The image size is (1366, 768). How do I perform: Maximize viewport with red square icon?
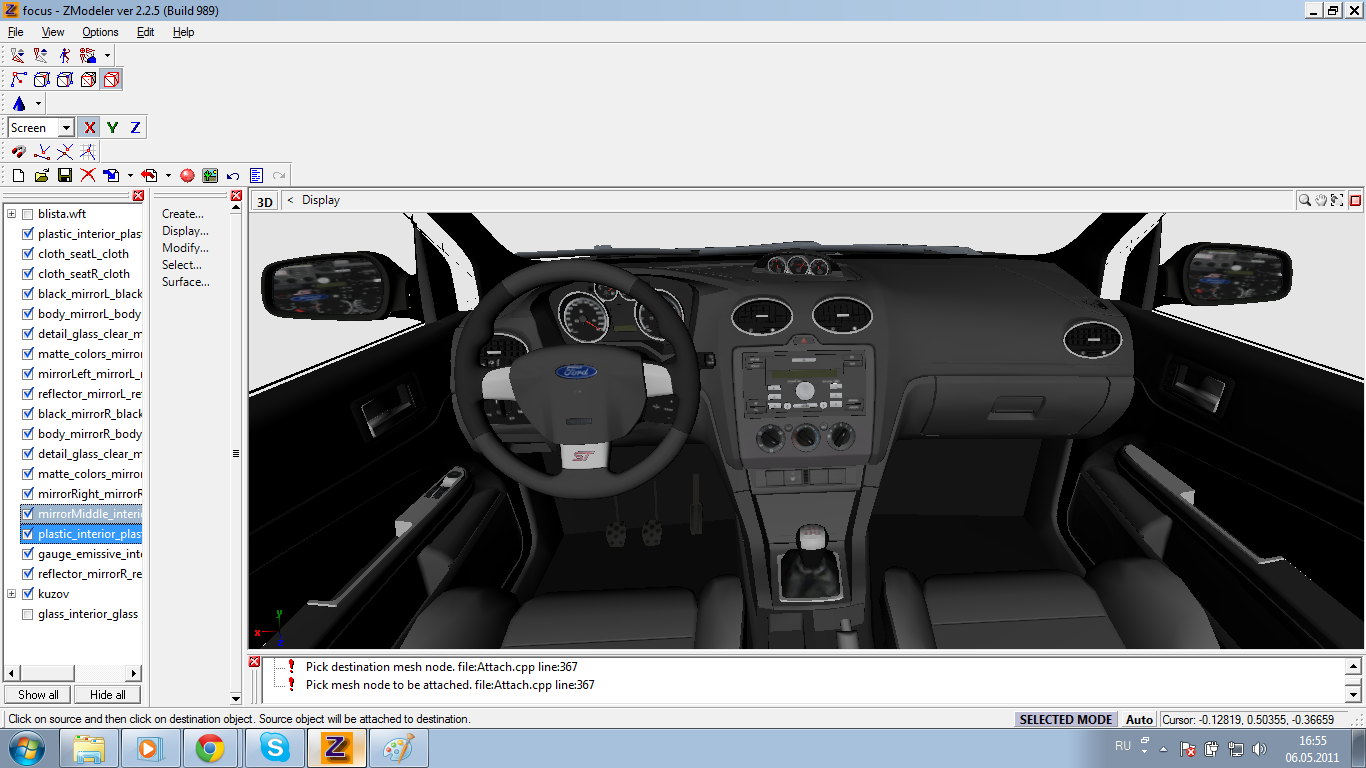tap(1356, 200)
